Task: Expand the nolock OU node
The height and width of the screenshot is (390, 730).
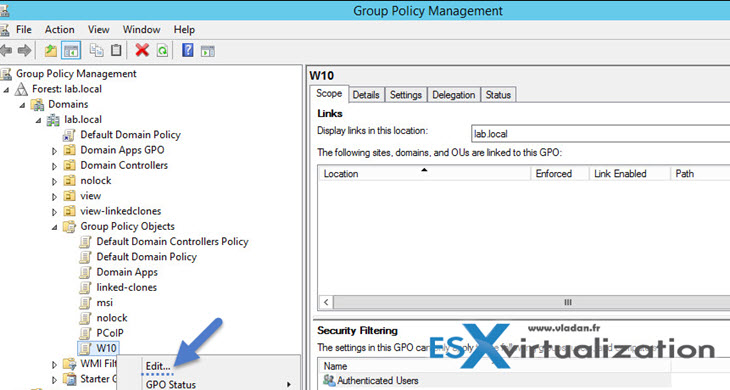Action: pyautogui.click(x=54, y=182)
